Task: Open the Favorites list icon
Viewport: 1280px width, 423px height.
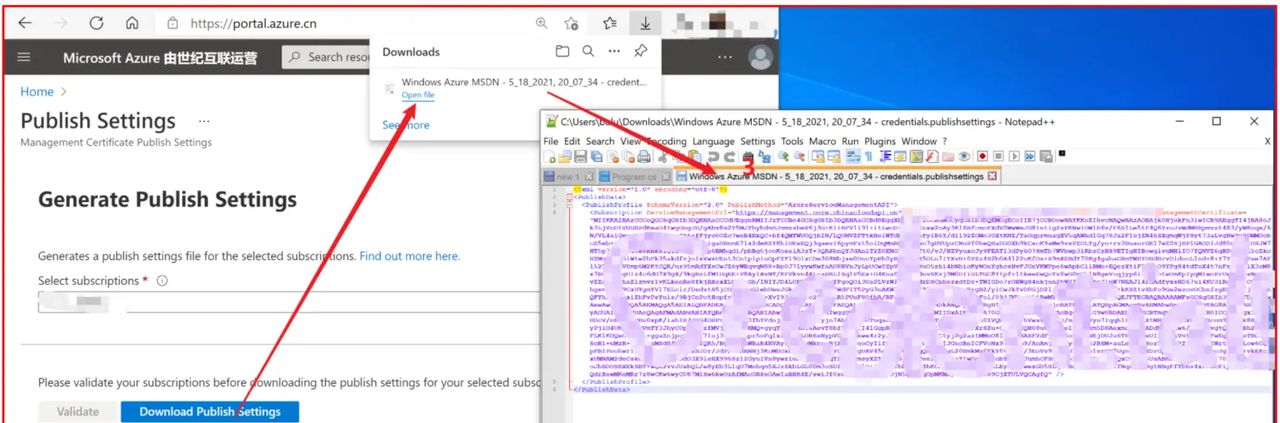Action: click(x=610, y=22)
